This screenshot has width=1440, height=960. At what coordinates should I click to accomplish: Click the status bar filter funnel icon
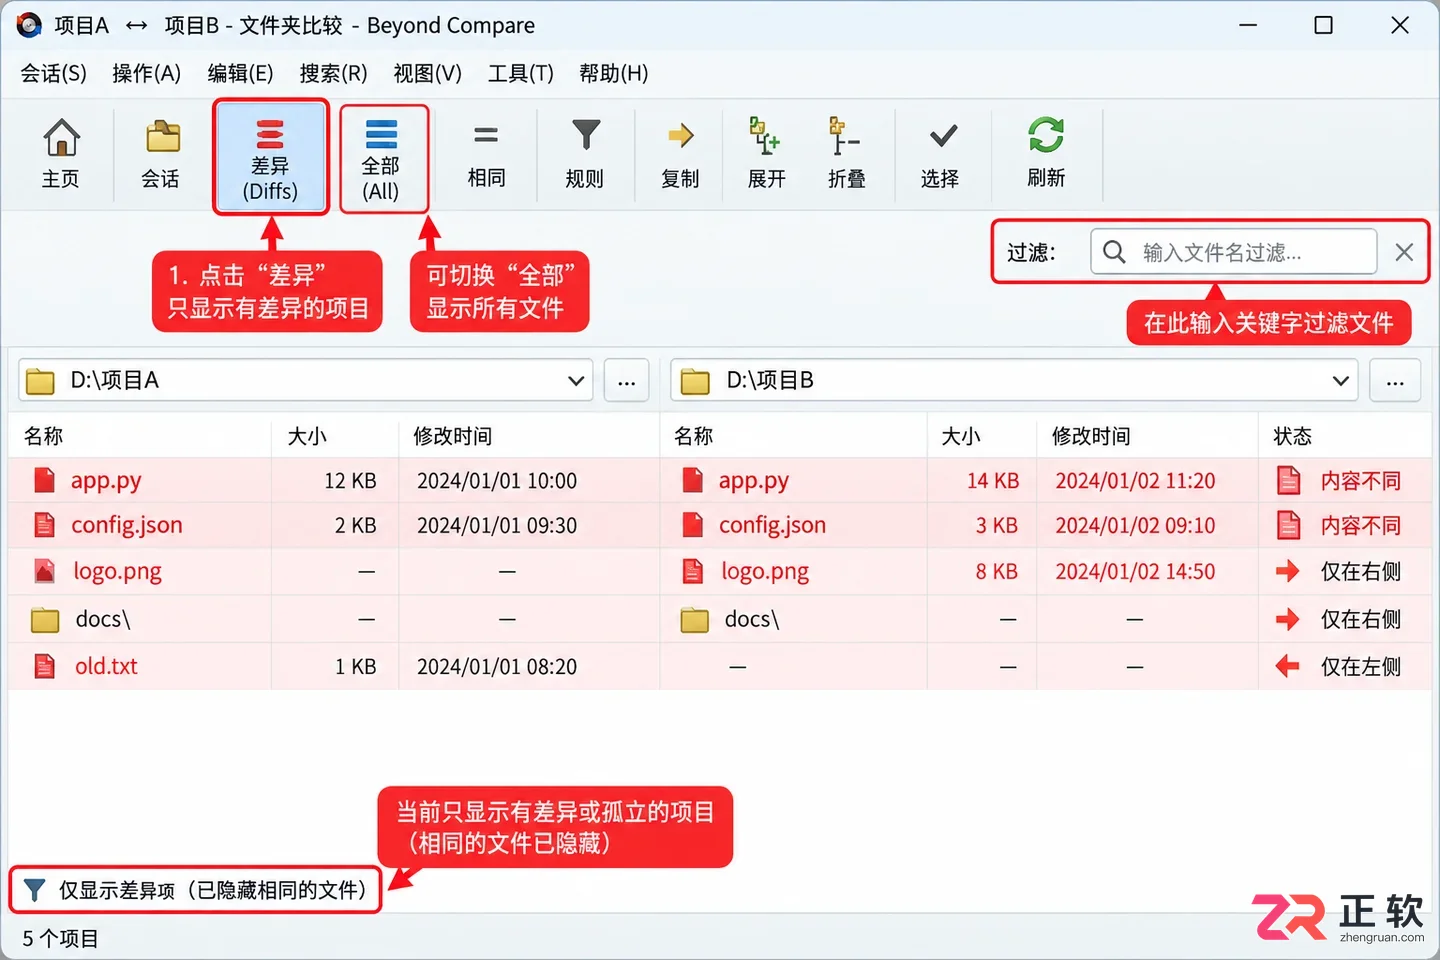[x=34, y=890]
